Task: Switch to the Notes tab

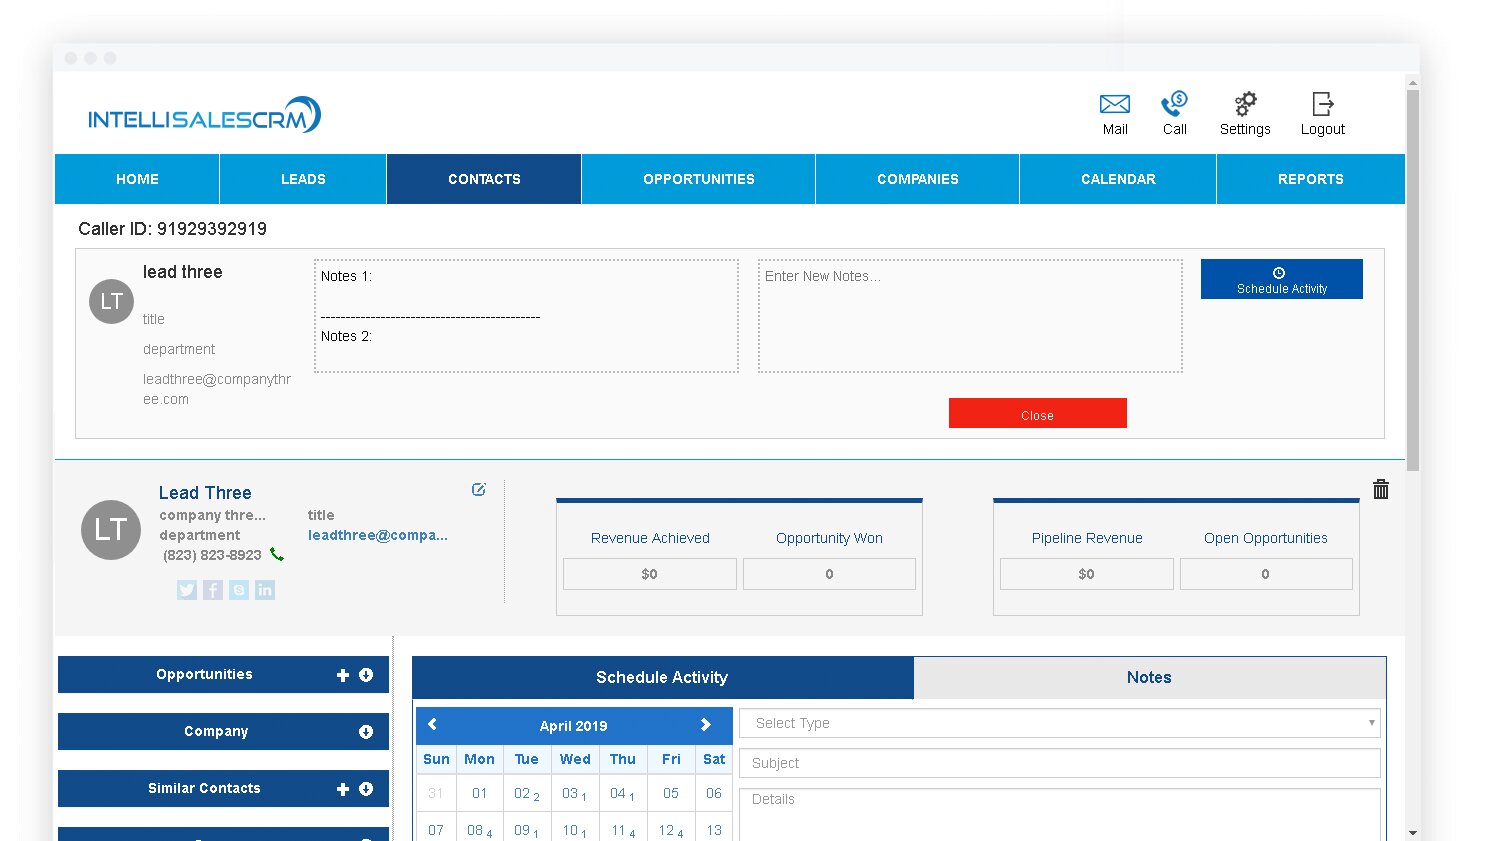Action: 1149,677
